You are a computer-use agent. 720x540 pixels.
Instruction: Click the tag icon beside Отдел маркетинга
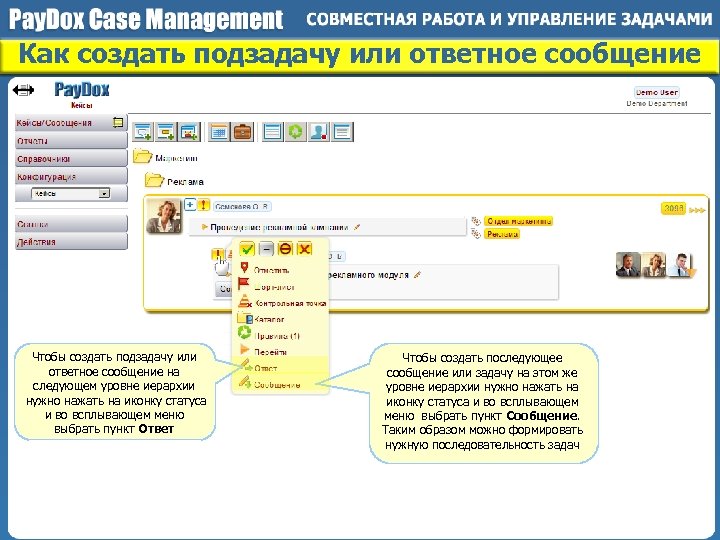(476, 221)
